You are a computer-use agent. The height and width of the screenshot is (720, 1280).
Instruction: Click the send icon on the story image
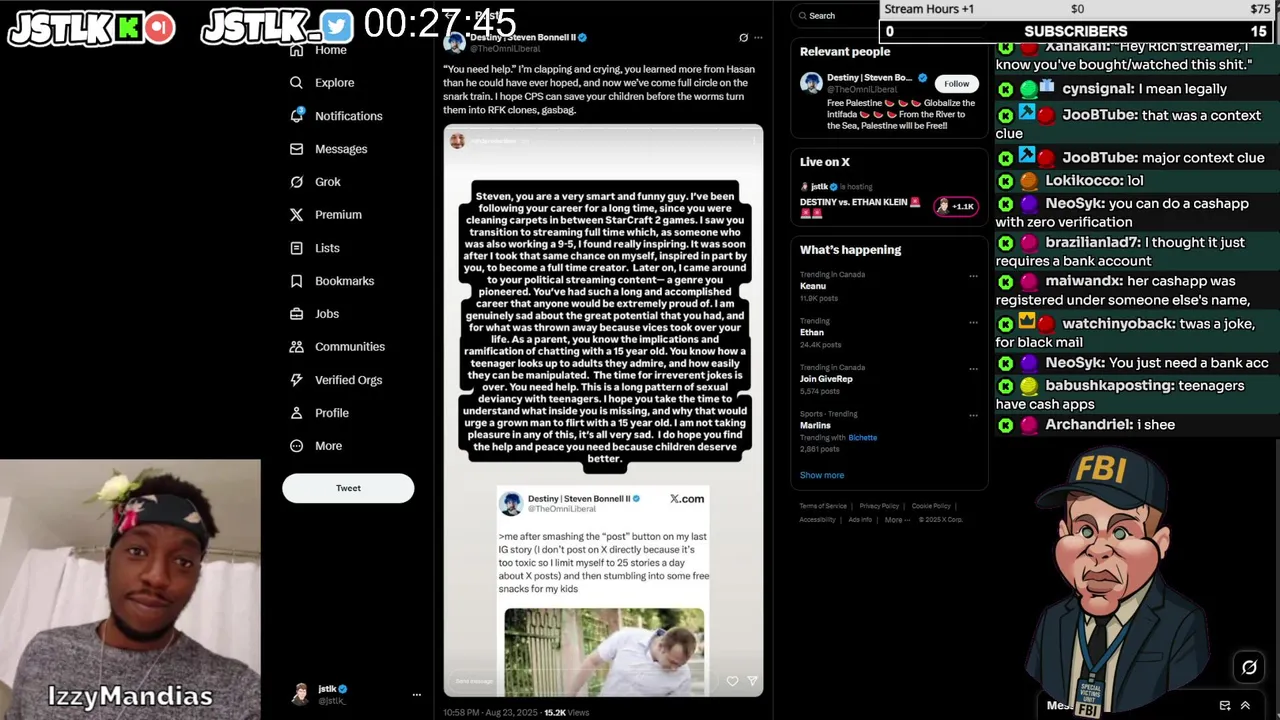point(752,681)
